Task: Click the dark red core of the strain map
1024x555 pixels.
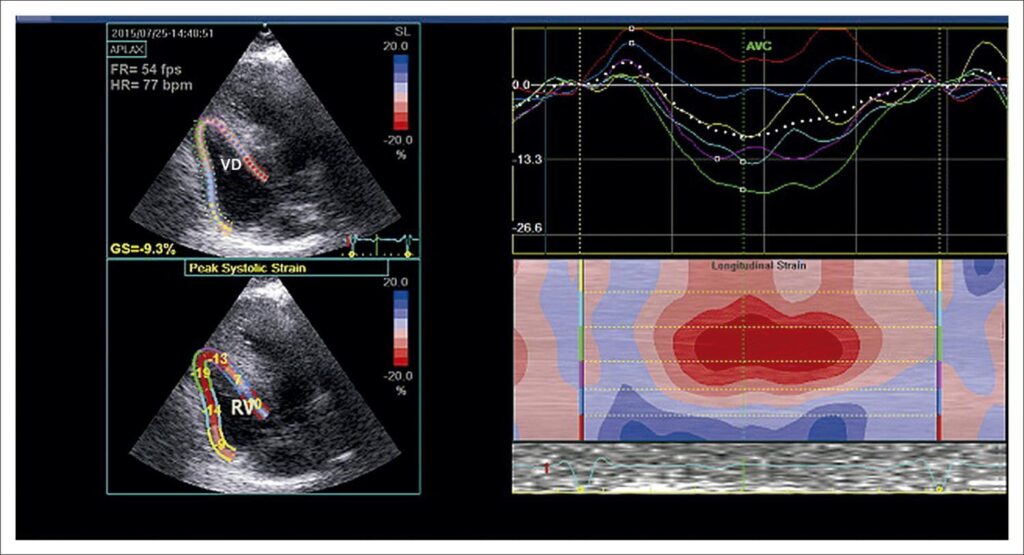Action: point(767,344)
